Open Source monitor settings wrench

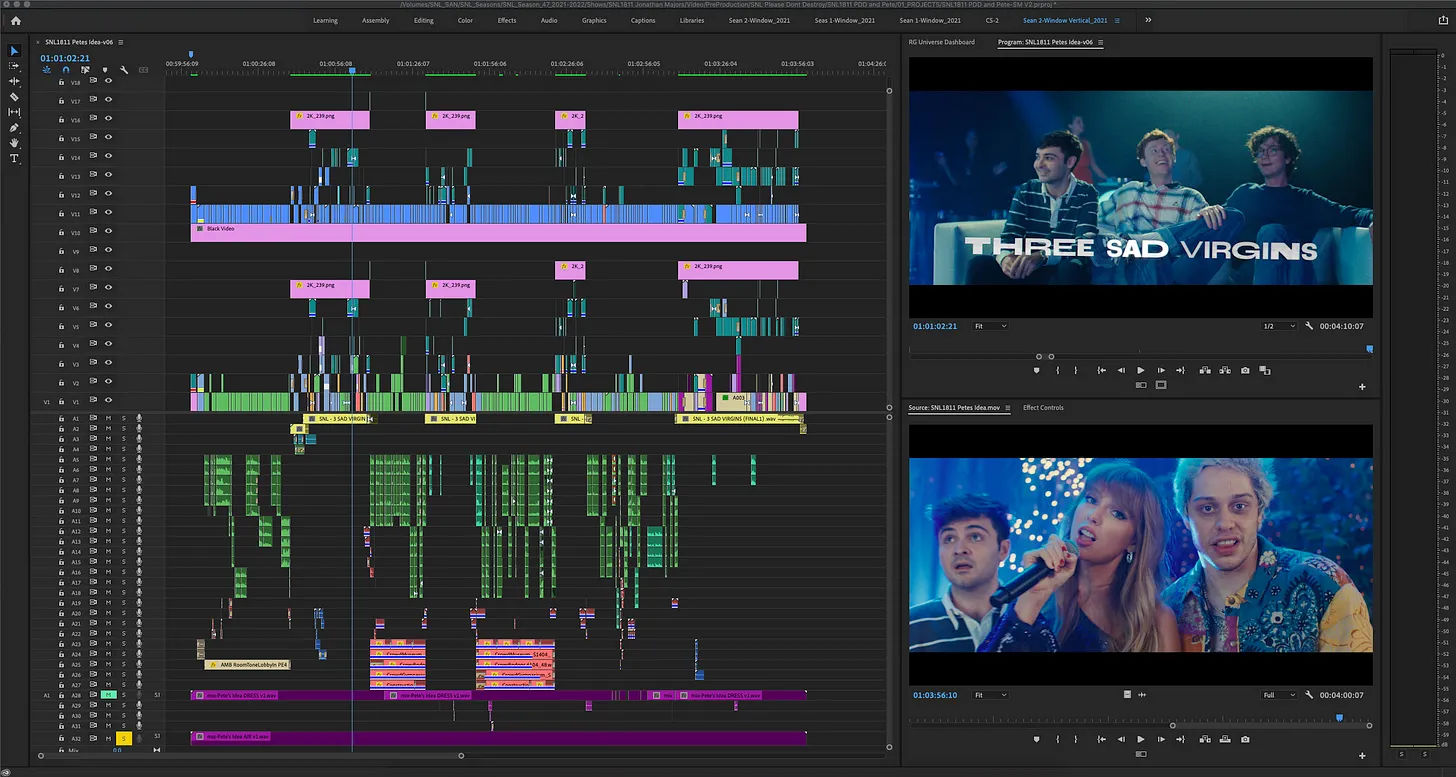point(1309,694)
